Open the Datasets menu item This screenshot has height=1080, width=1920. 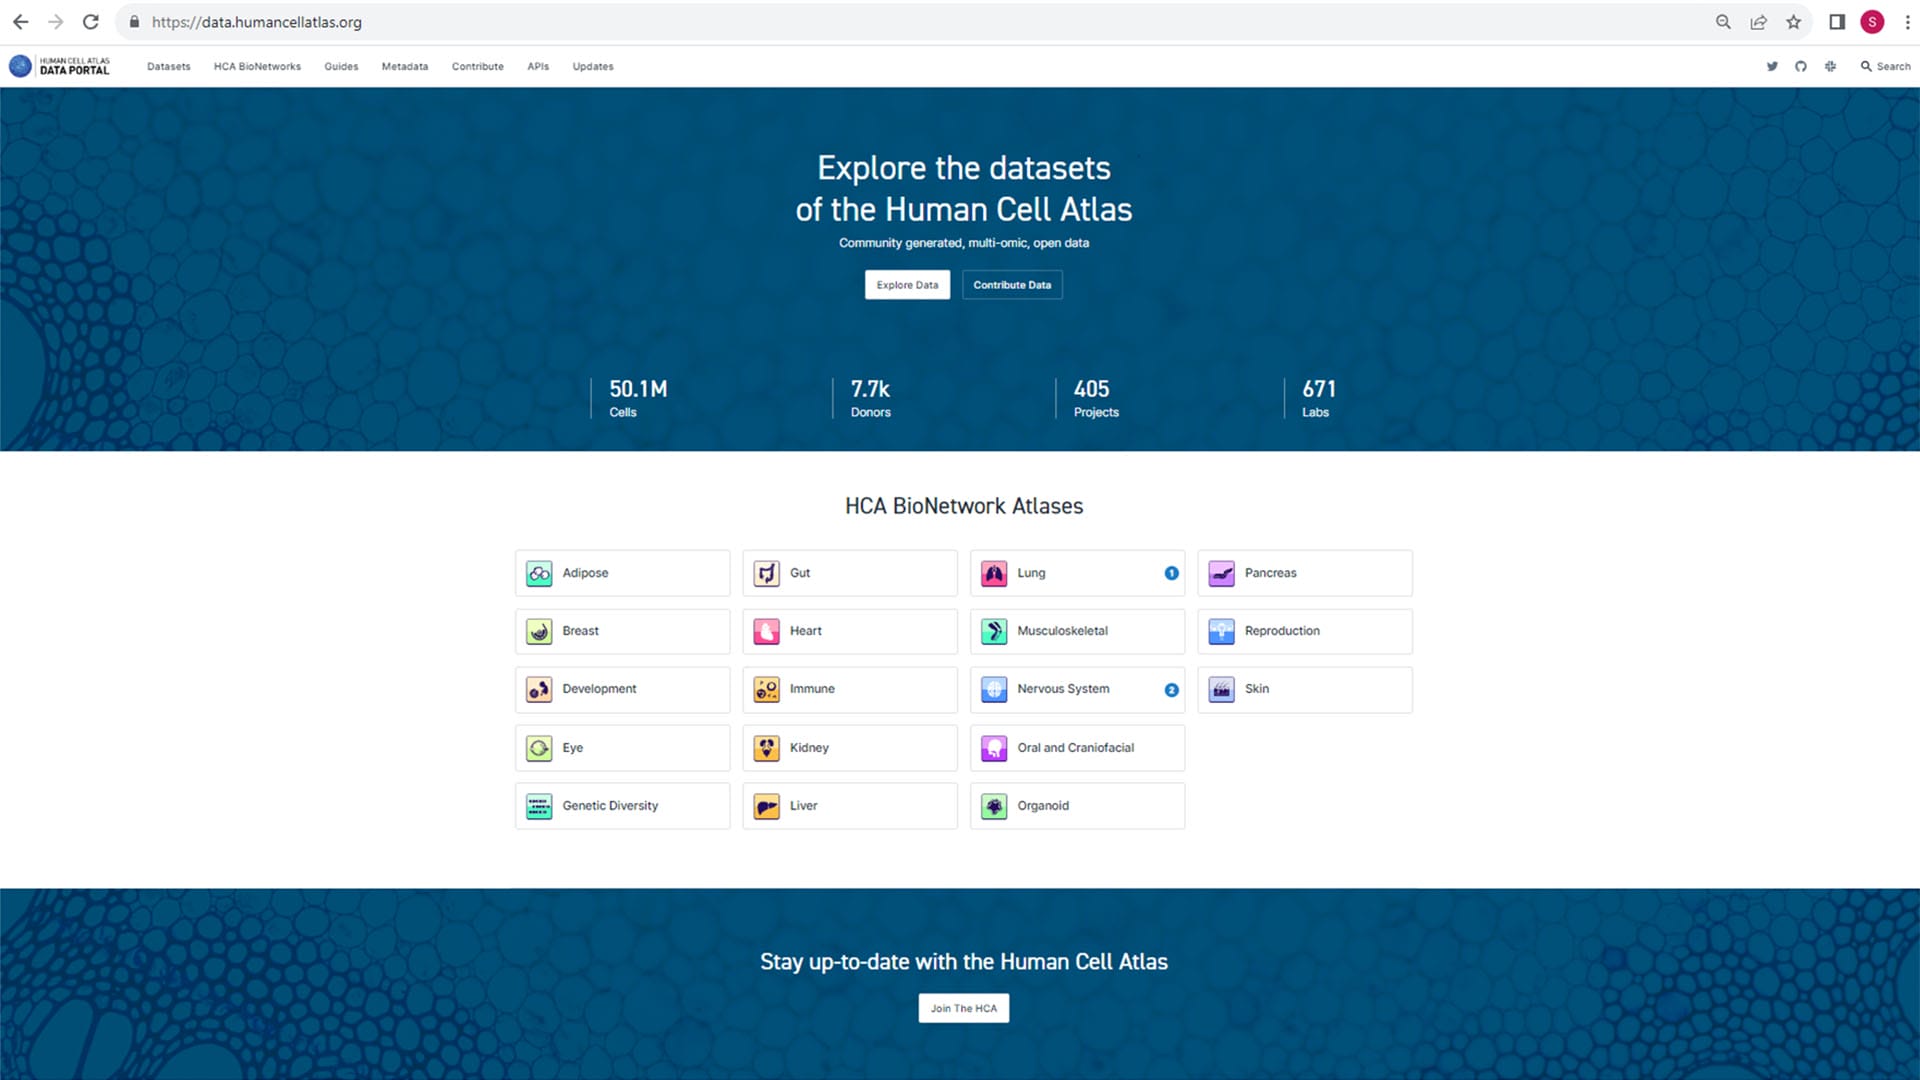(168, 67)
